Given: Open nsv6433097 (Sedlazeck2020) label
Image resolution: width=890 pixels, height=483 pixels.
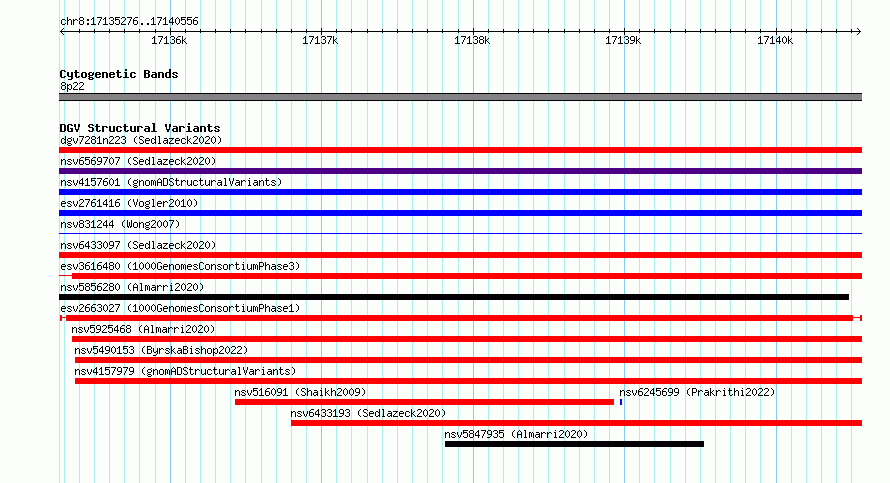Looking at the screenshot, I should coord(138,245).
